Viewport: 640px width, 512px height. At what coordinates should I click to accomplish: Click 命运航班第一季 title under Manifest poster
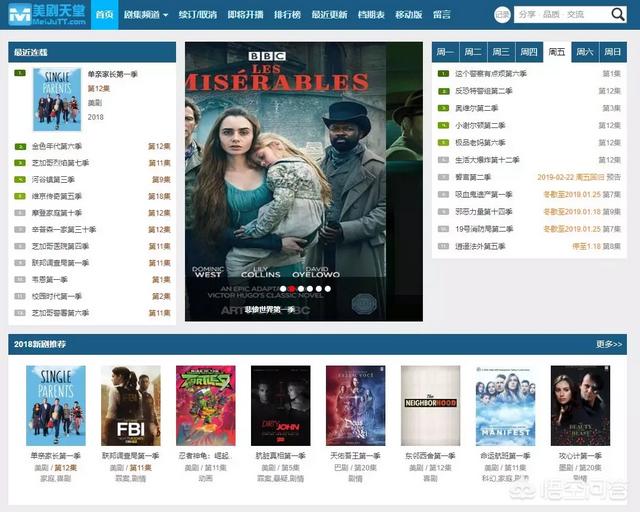coord(505,456)
